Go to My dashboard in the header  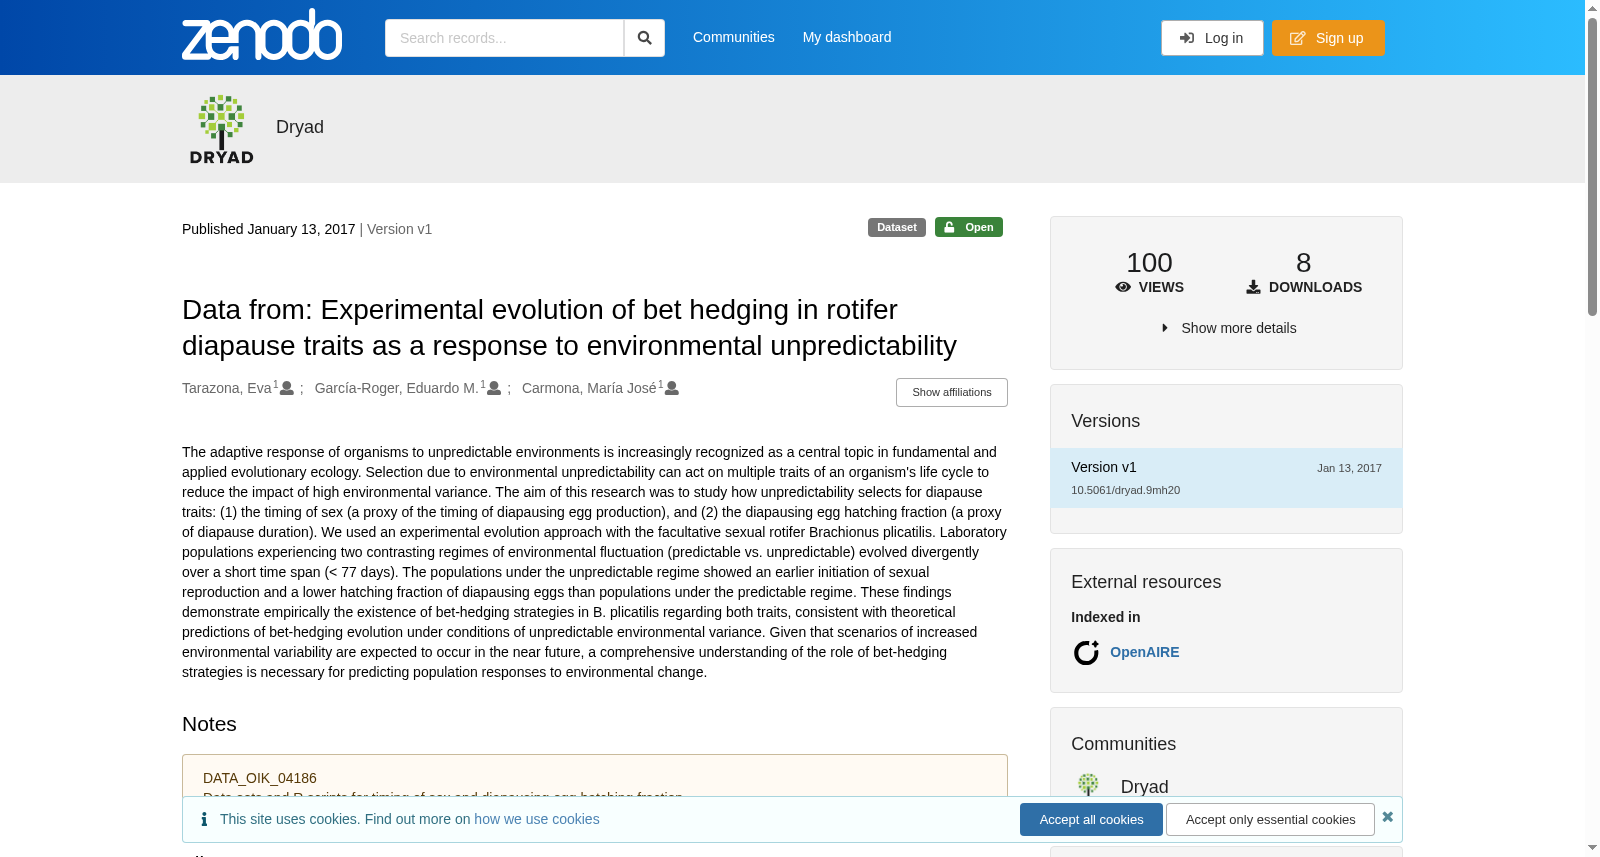click(x=847, y=37)
